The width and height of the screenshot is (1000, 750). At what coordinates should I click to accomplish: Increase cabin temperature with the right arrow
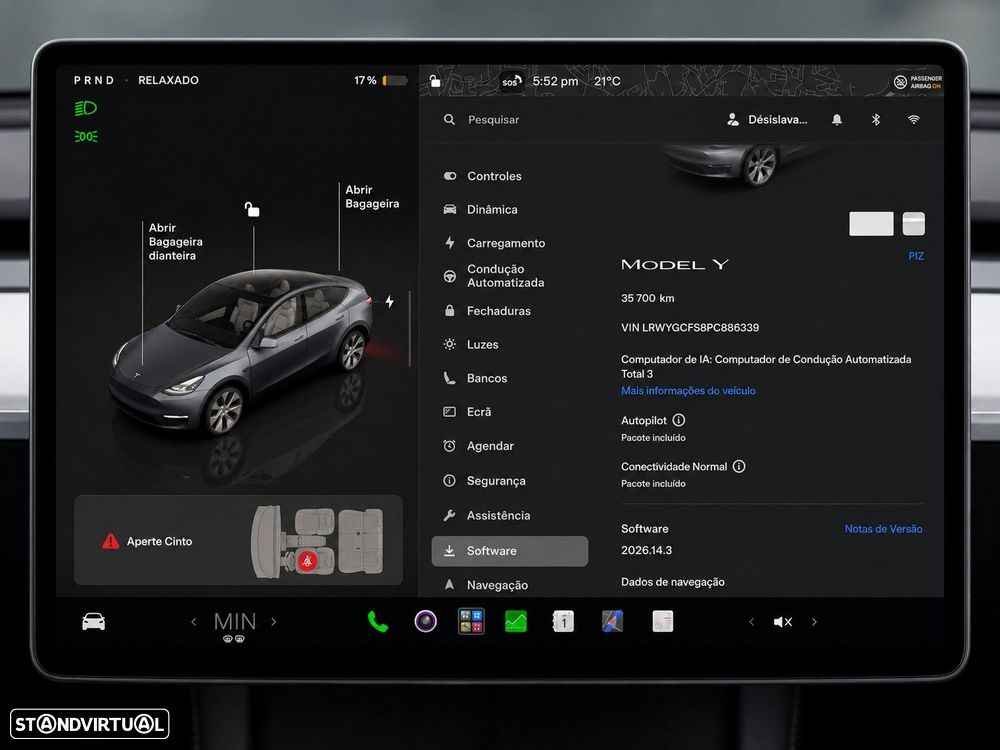pyautogui.click(x=274, y=622)
